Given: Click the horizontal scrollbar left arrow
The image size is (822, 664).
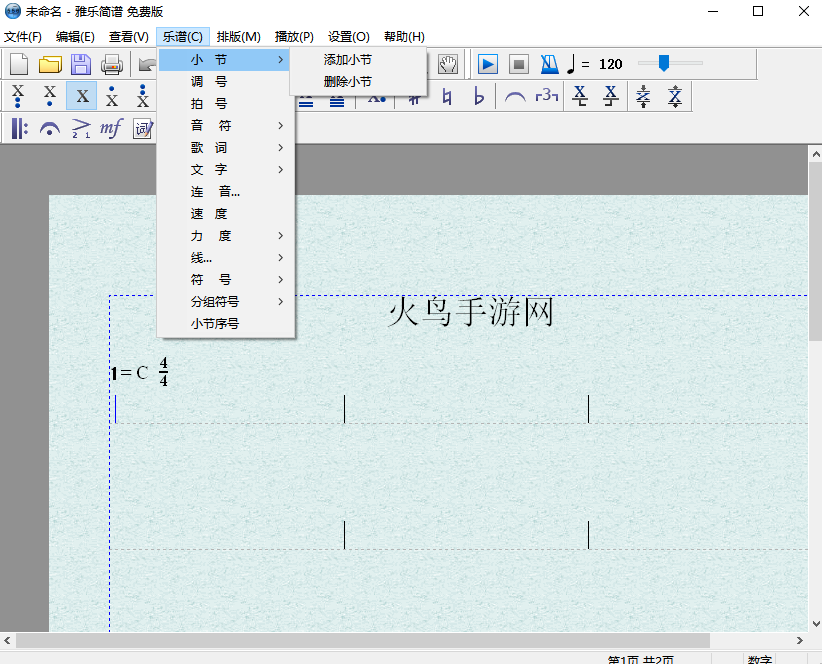Looking at the screenshot, I should (7, 640).
